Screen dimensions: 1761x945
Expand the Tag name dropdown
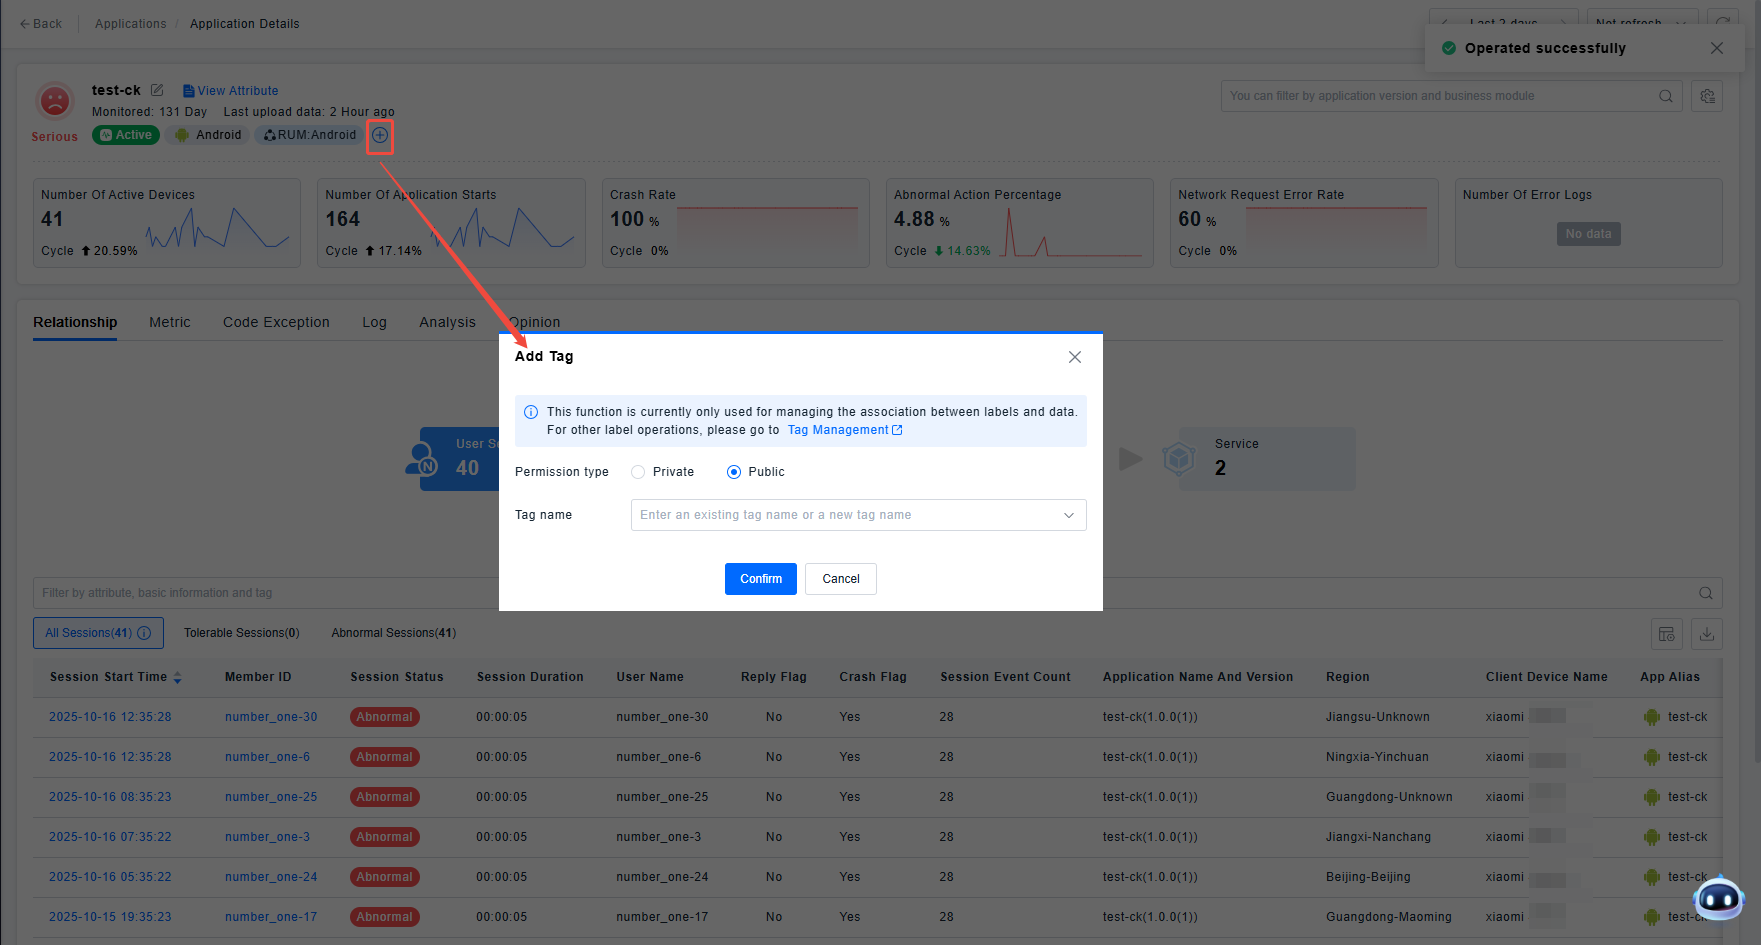[x=1068, y=515]
